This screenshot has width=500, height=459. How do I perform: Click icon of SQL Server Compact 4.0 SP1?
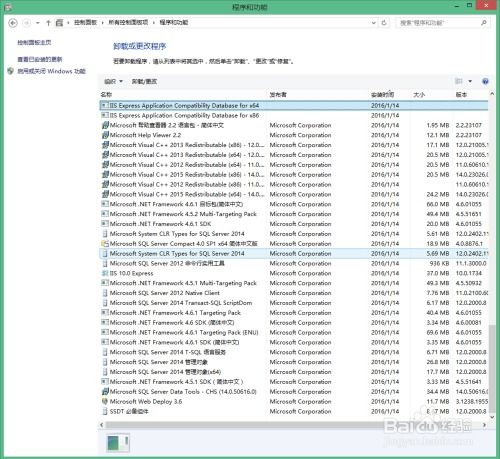coord(105,243)
